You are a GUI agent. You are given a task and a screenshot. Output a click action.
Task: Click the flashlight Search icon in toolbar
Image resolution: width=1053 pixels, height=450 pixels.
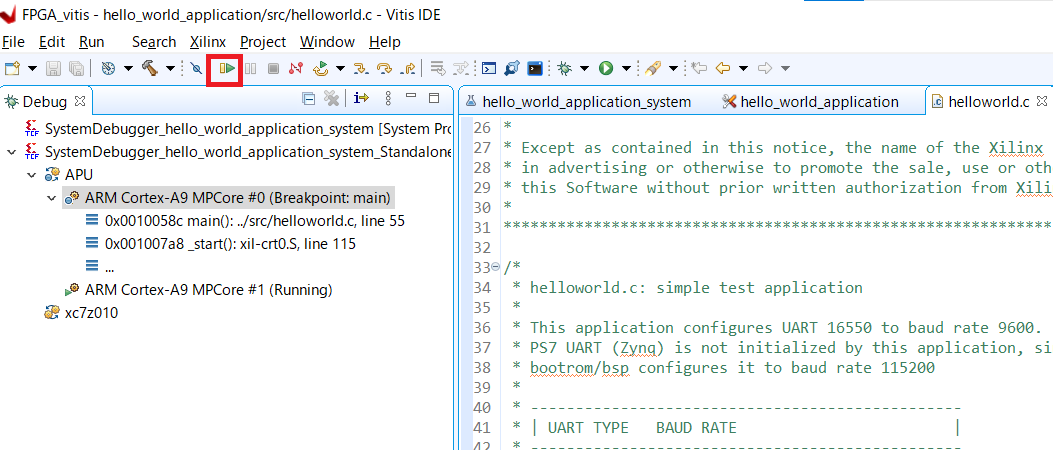[652, 68]
